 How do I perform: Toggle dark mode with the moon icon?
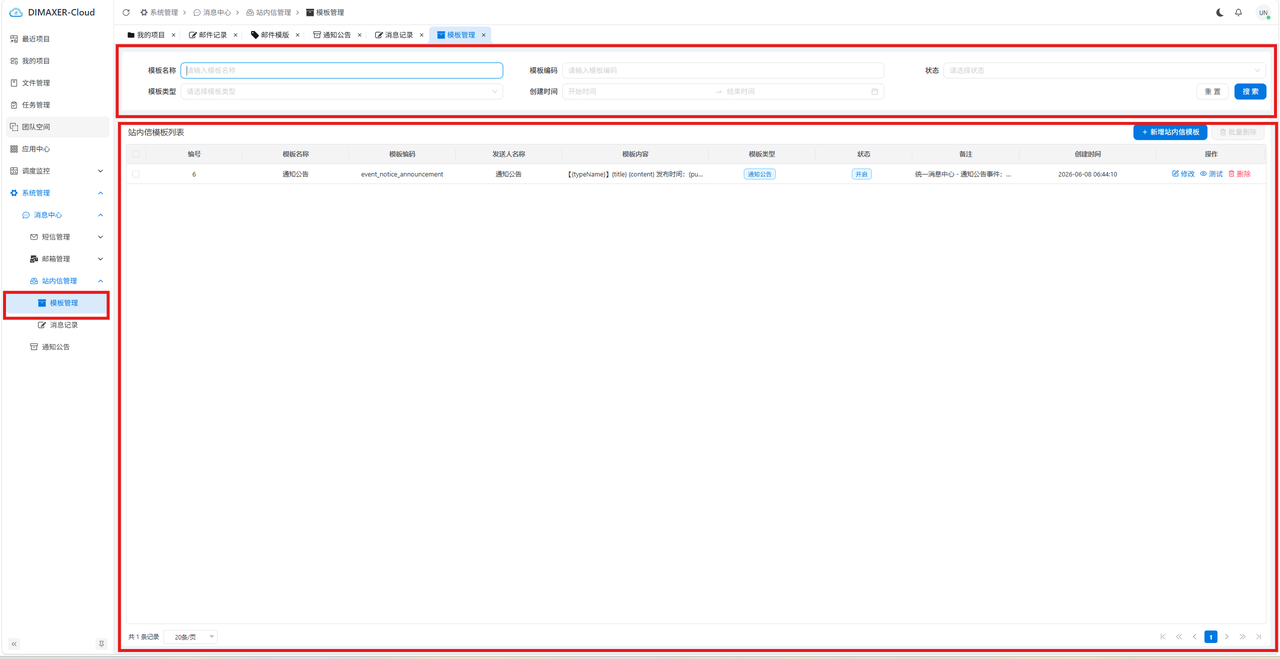click(x=1219, y=13)
